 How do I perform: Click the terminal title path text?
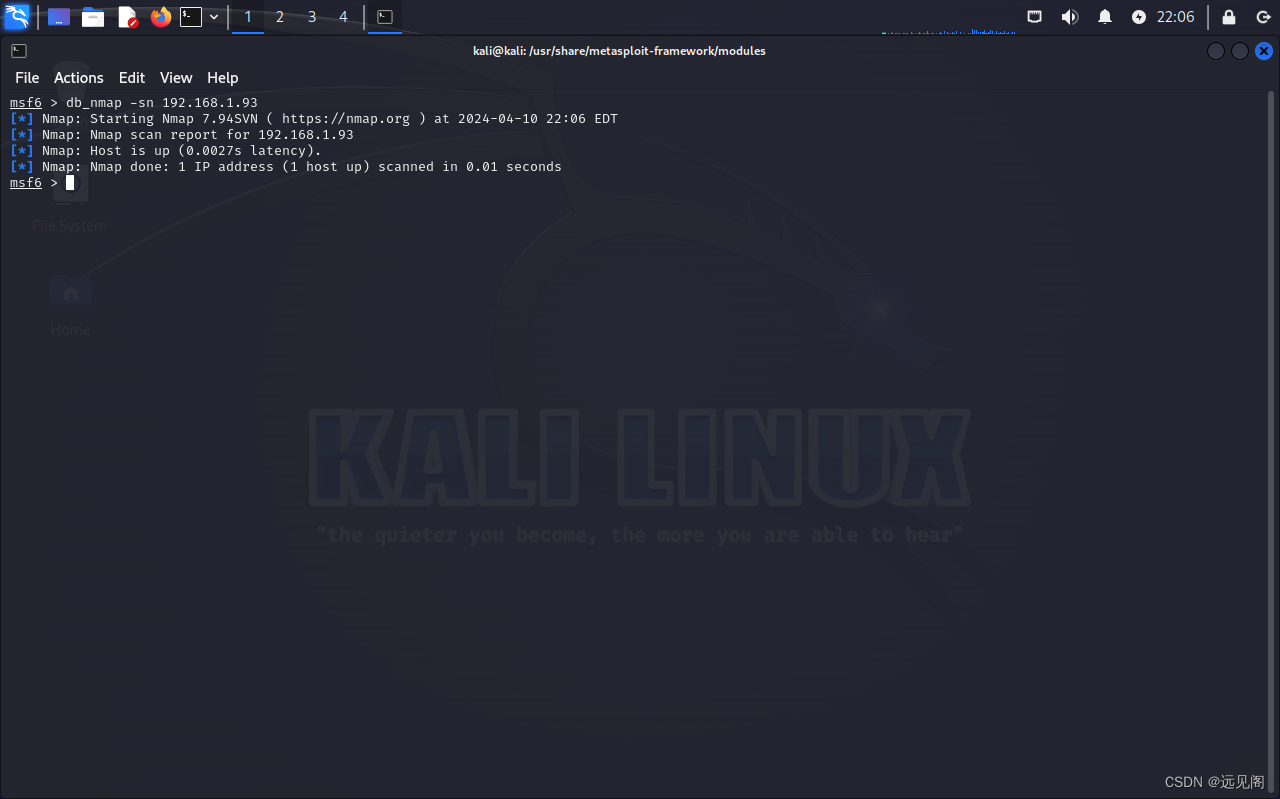tap(619, 51)
